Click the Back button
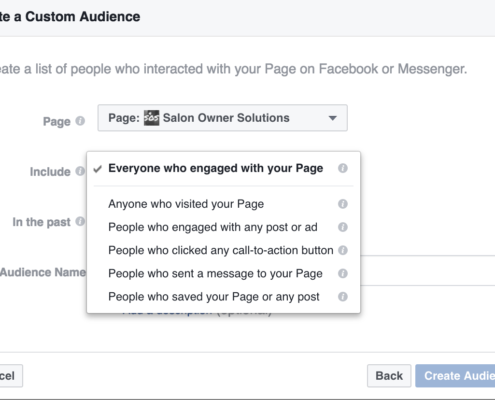This screenshot has width=495, height=400. coord(389,376)
